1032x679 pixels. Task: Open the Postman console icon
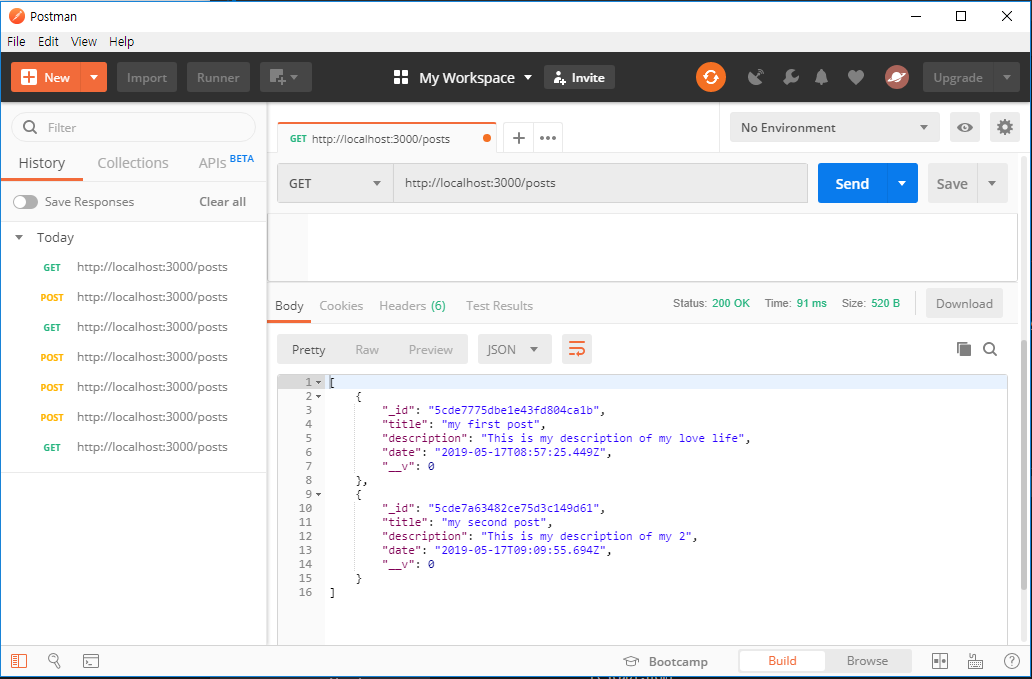click(91, 661)
